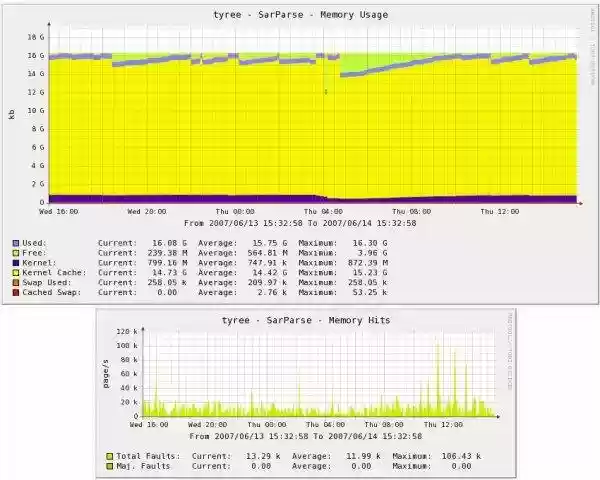The image size is (600, 480).
Task: Click the 'Total Faults:' legend label
Action: 148,456
